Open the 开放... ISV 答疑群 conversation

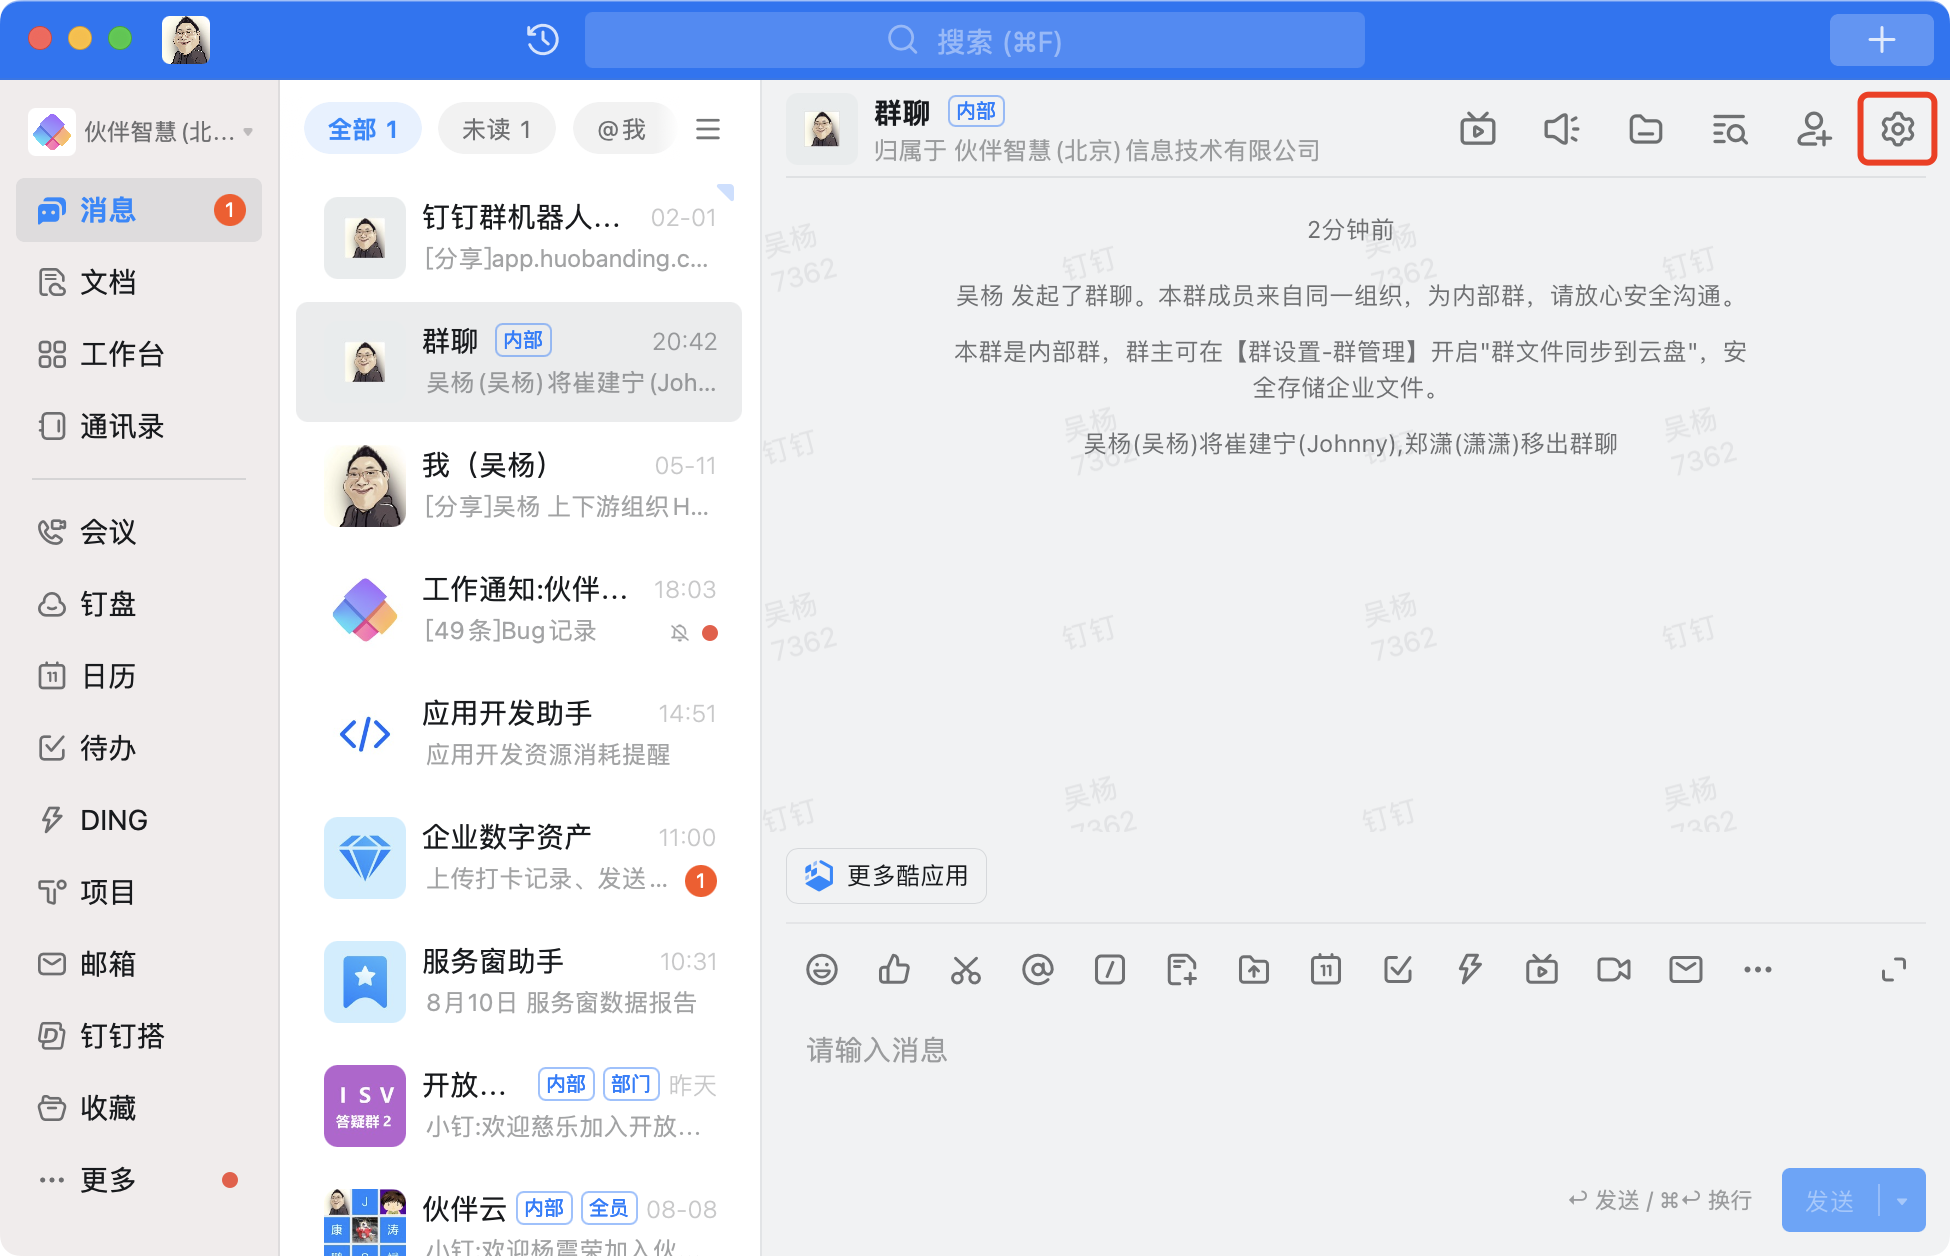519,1106
